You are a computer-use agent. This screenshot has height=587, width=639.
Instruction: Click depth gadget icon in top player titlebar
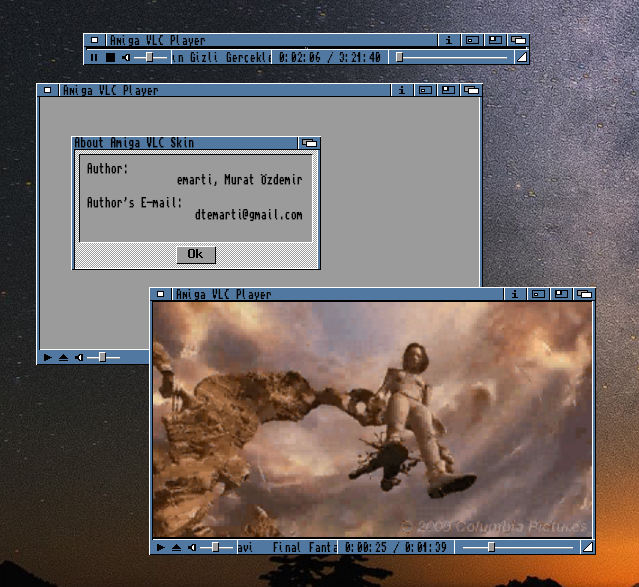pyautogui.click(x=518, y=40)
